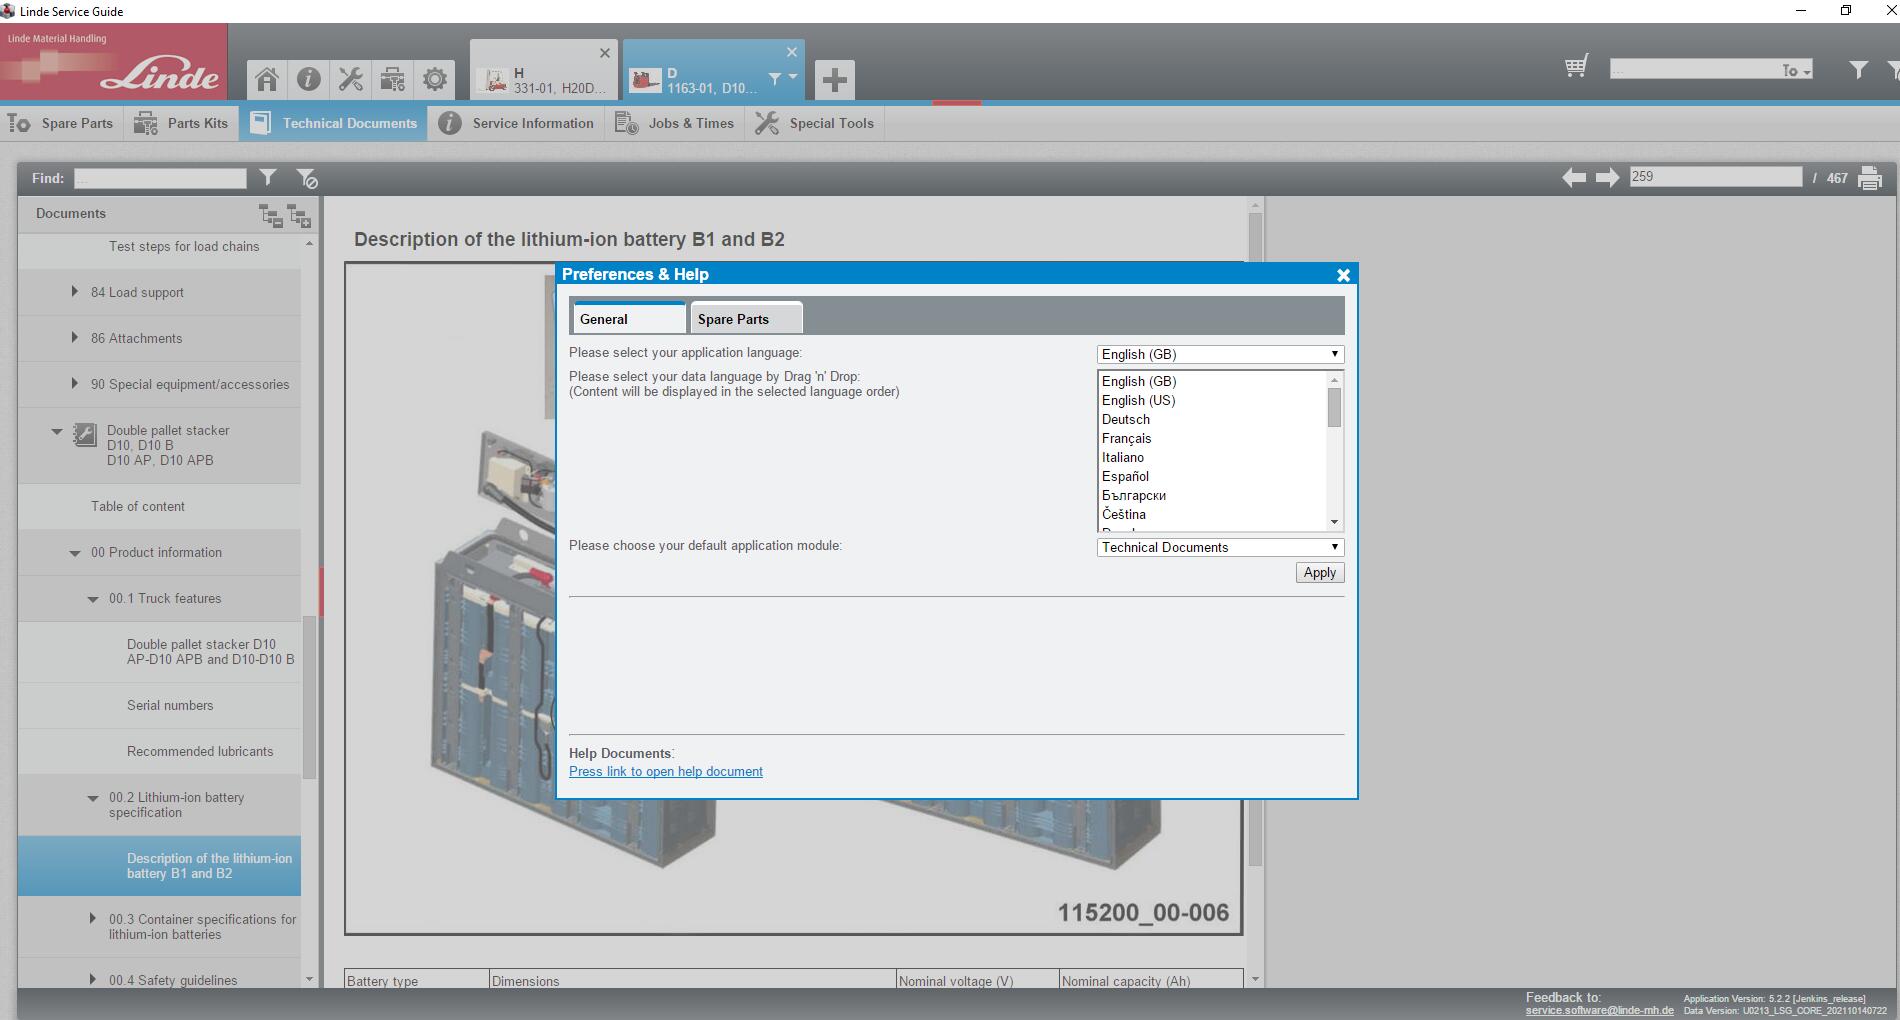This screenshot has height=1020, width=1900.
Task: Open the Special Tools module
Action: 815,123
